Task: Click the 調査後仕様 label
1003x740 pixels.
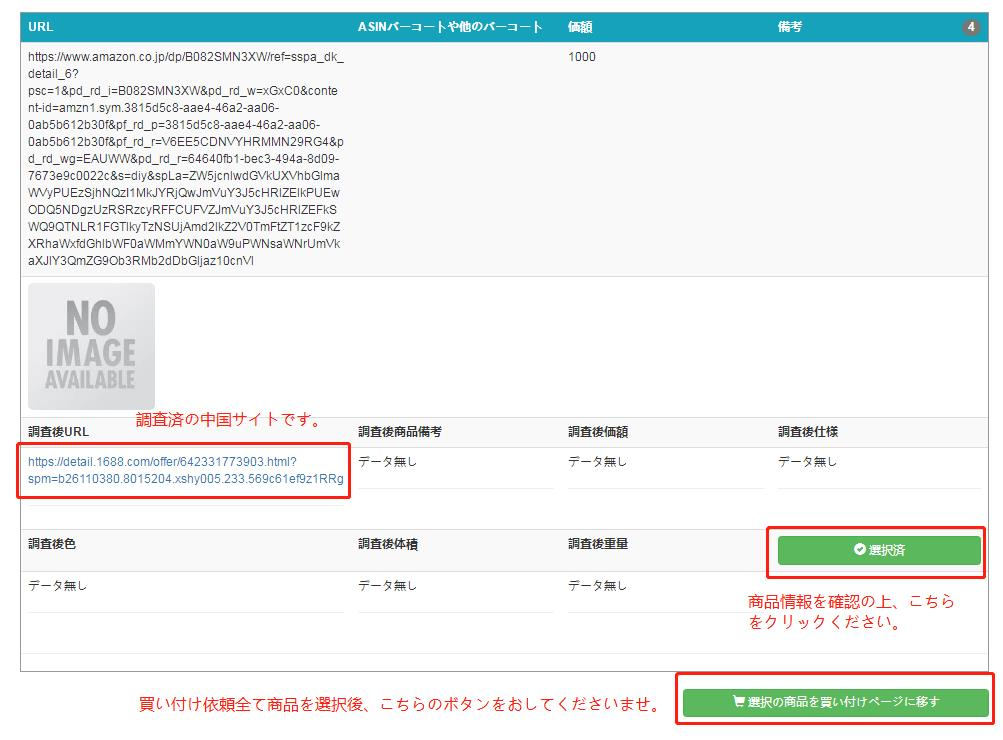Action: pos(808,432)
